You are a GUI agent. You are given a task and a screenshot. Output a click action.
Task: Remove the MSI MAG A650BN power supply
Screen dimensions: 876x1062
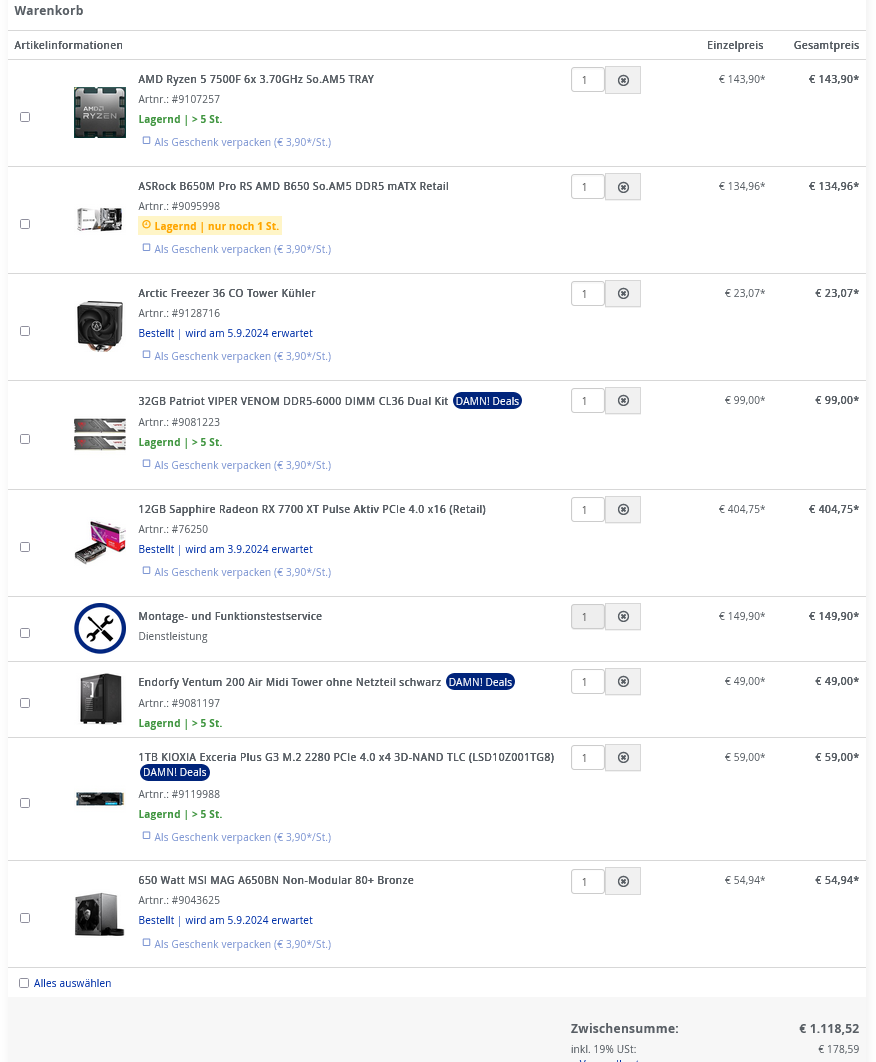pos(622,881)
